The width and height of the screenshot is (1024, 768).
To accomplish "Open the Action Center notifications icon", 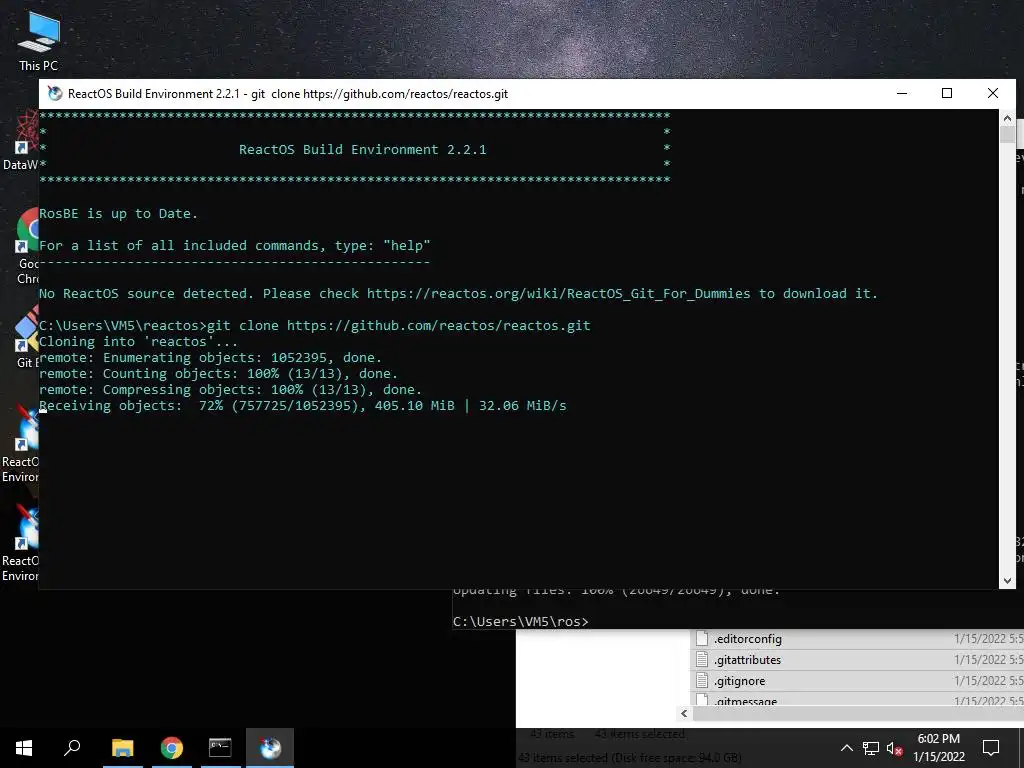I will [991, 748].
